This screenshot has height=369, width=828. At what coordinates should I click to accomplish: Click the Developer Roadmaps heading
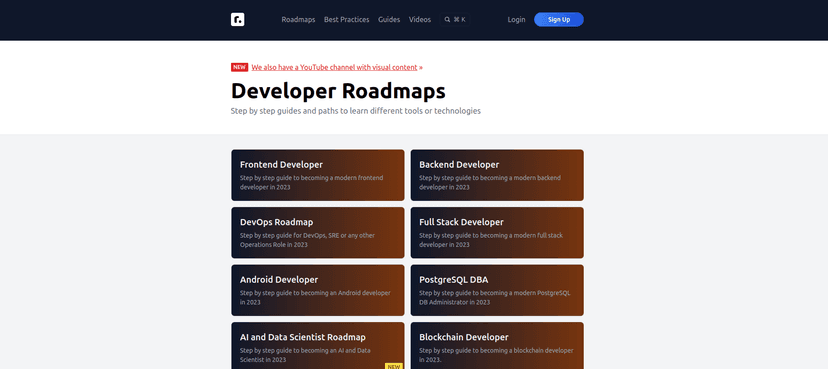pos(338,91)
